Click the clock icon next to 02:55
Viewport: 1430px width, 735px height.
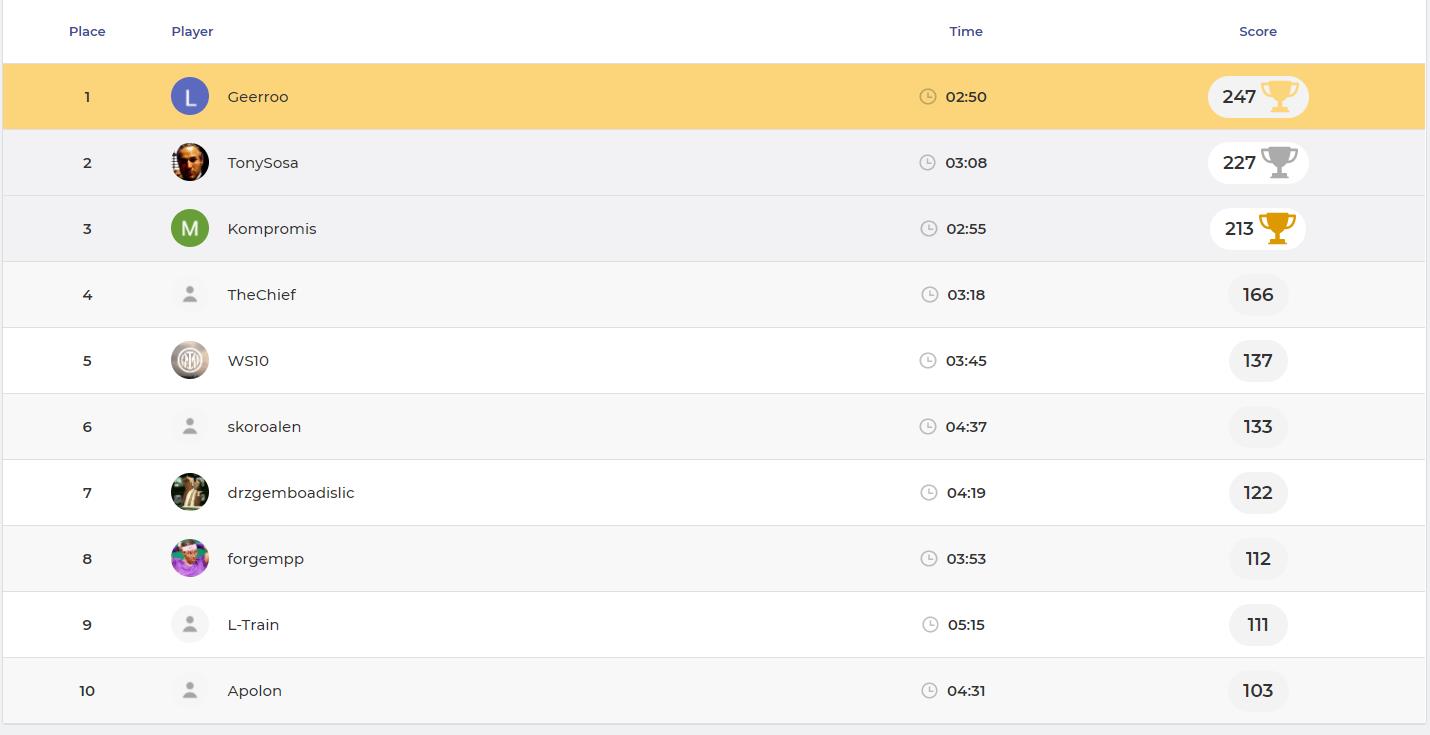pyautogui.click(x=929, y=228)
